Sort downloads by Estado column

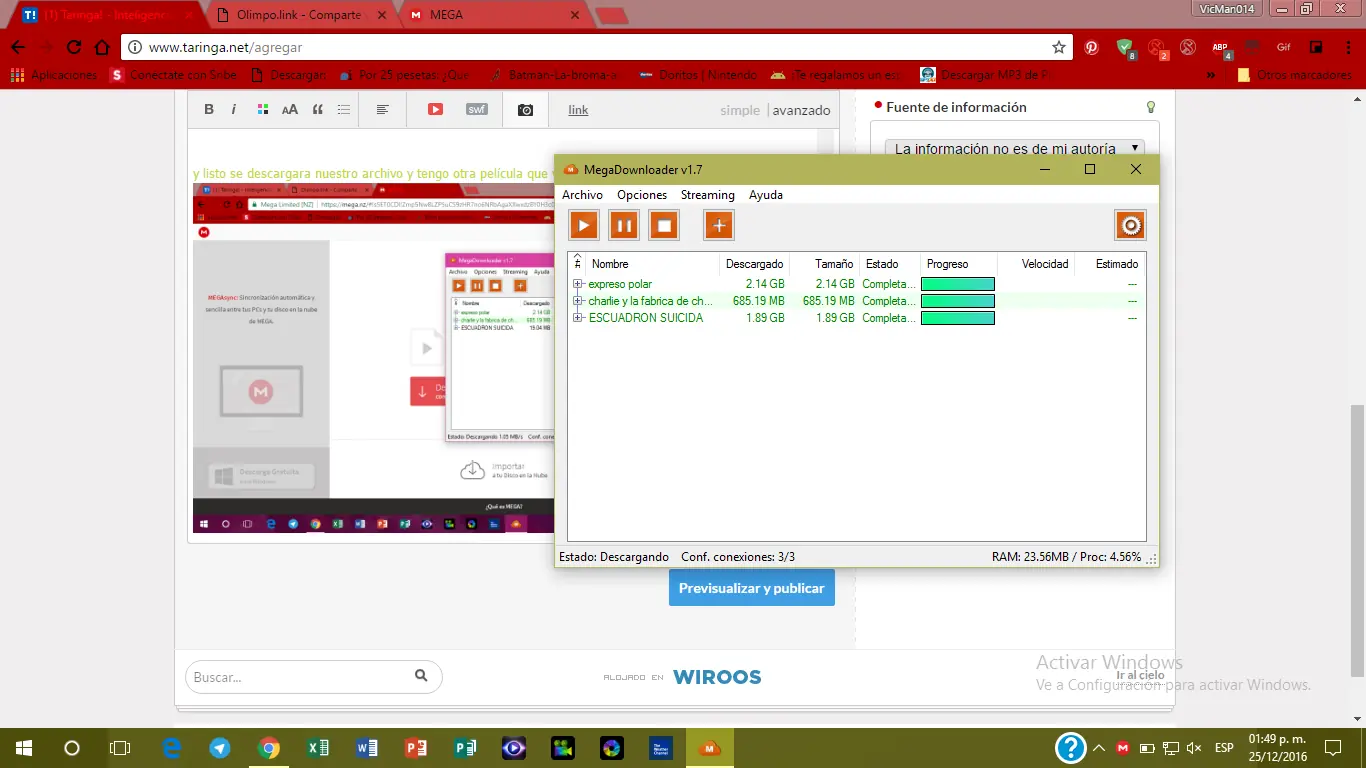[x=889, y=264]
